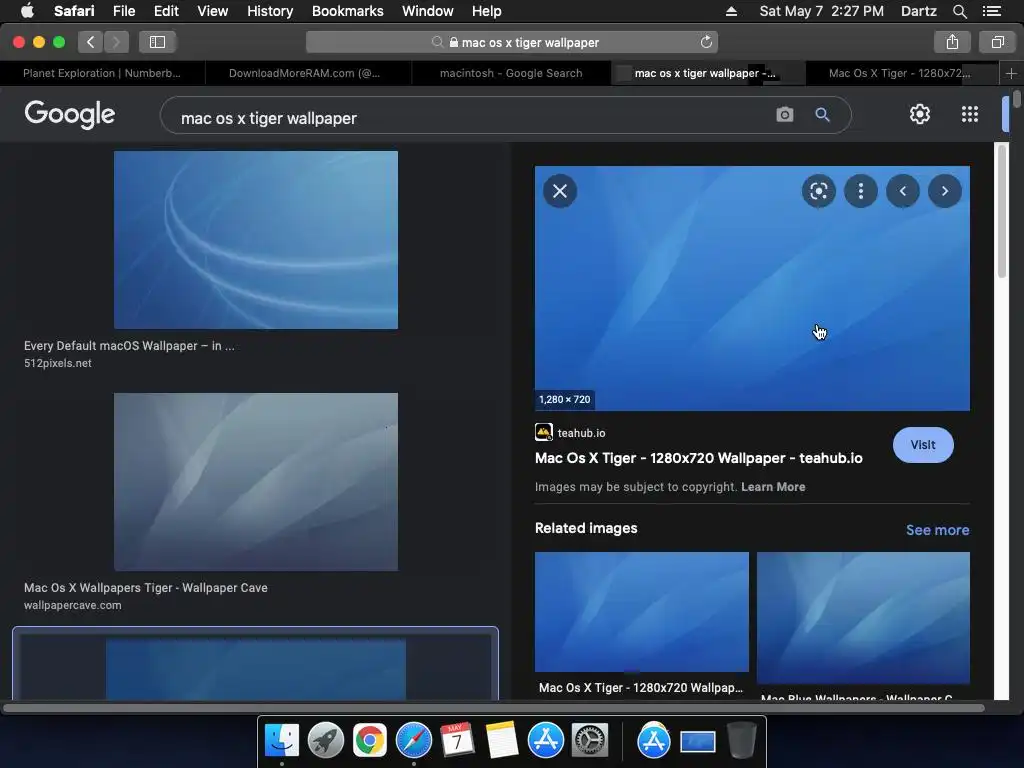Open the View menu
The height and width of the screenshot is (768, 1024).
[212, 11]
